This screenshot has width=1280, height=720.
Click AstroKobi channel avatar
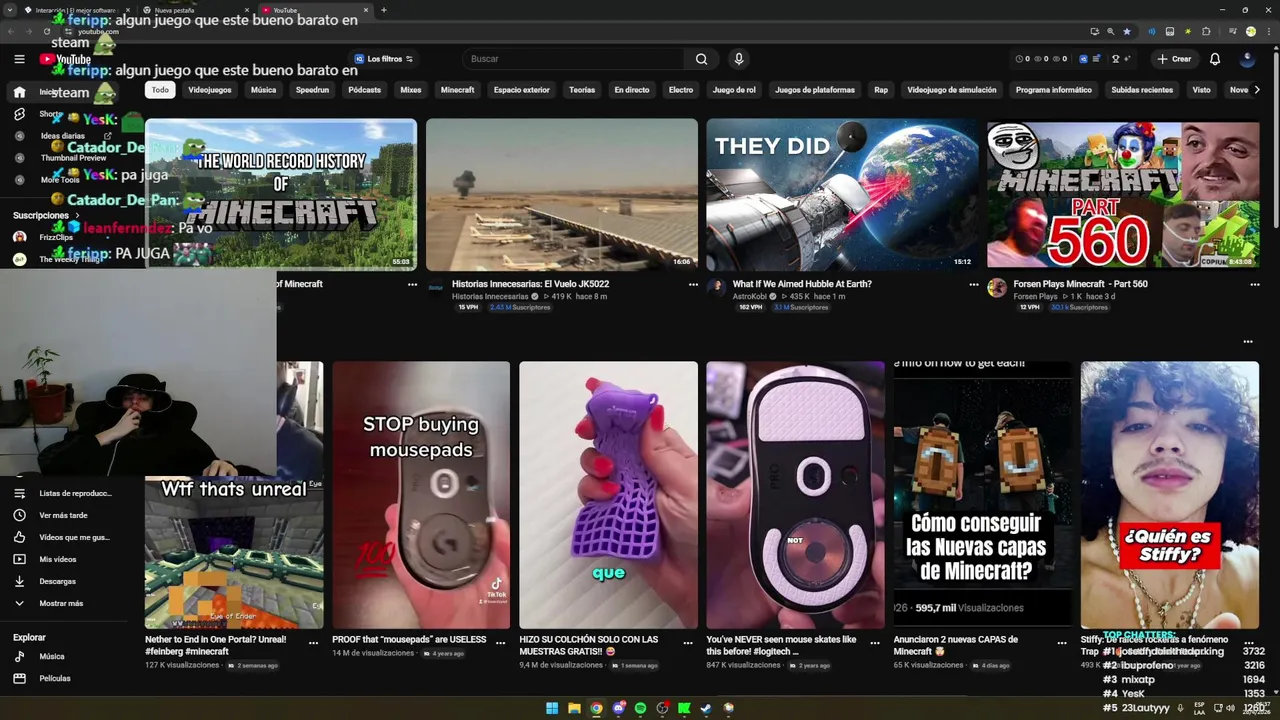[716, 288]
